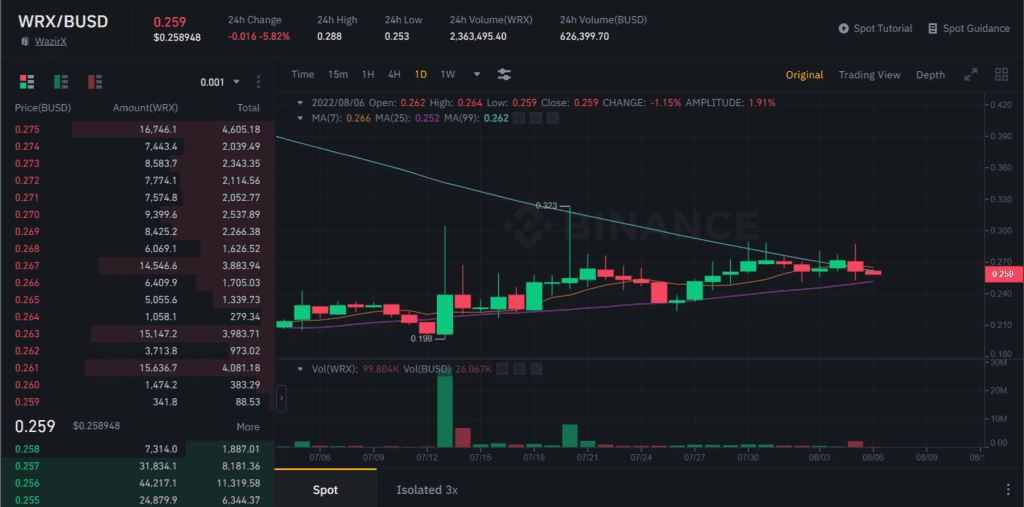
Task: Switch chart to 1W interval
Action: (447, 74)
